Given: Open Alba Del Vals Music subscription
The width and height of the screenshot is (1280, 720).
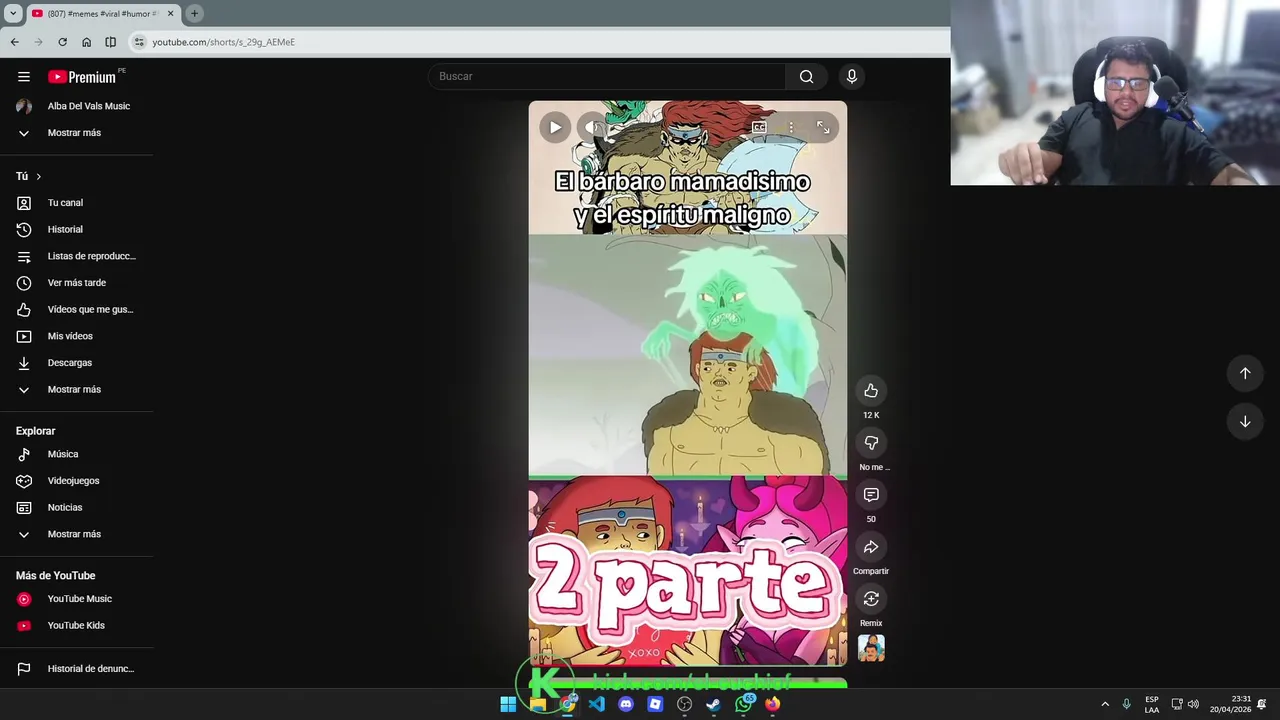Looking at the screenshot, I should click(x=77, y=106).
